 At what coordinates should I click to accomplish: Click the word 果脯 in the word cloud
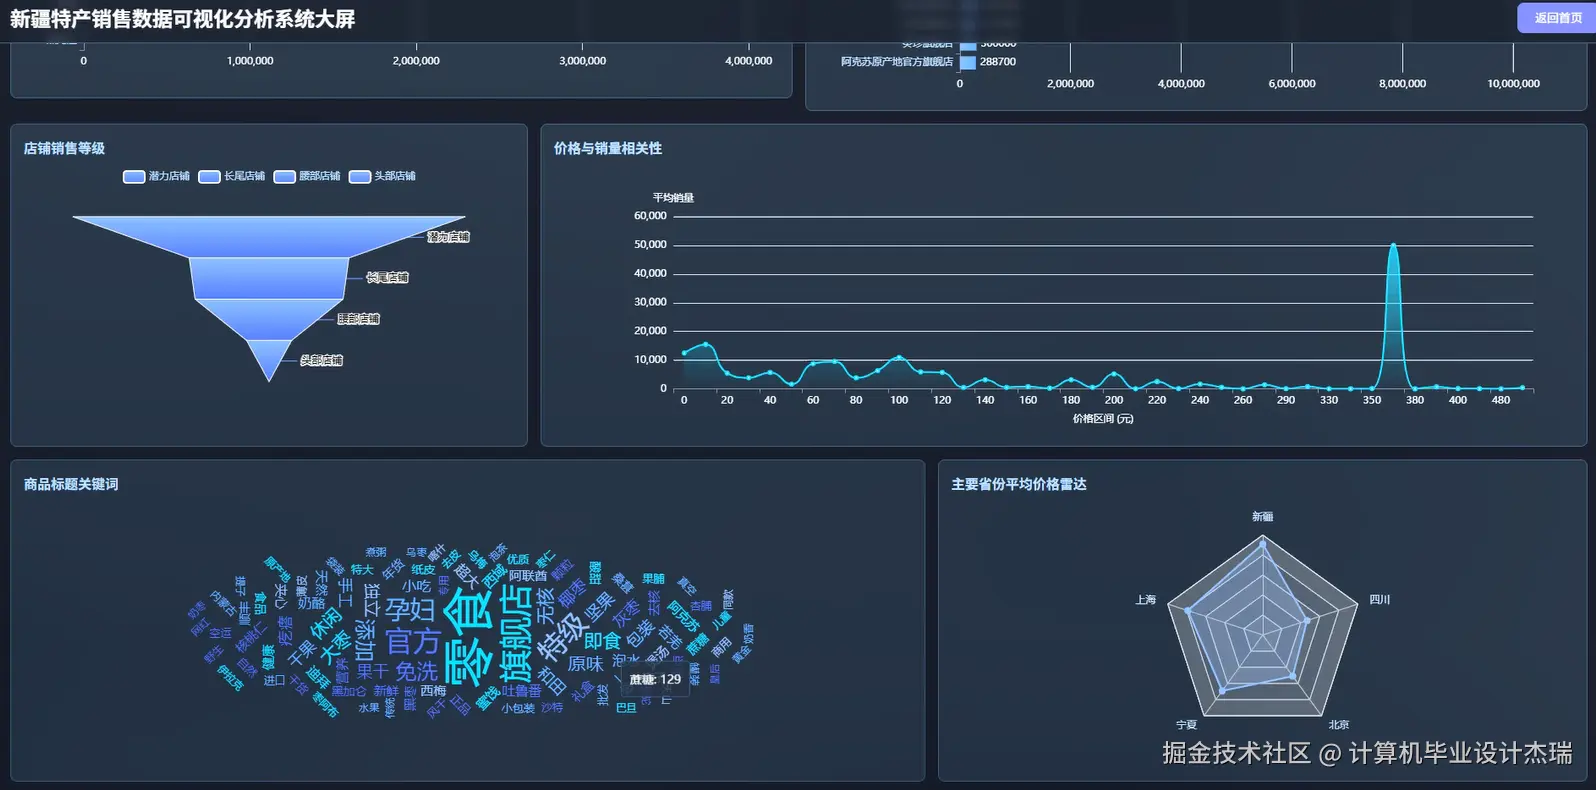[x=654, y=579]
